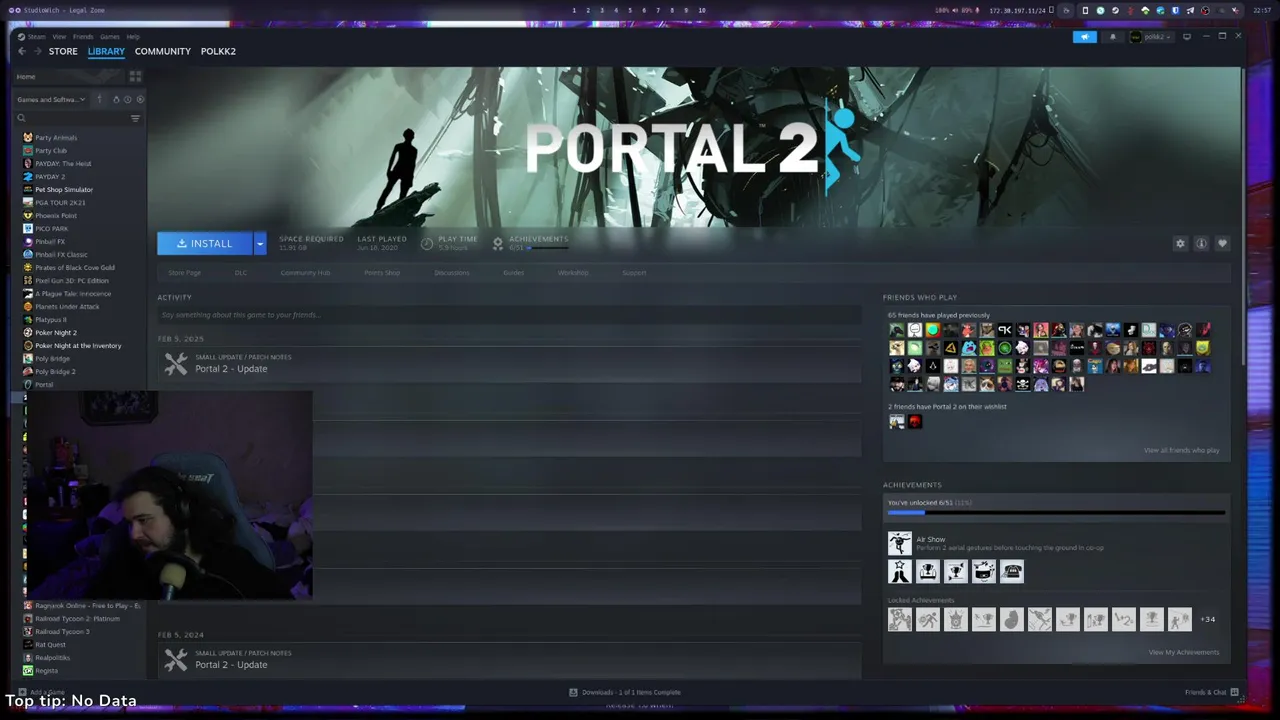Click Achievements trophy icon in header bar
Image resolution: width=1280 pixels, height=720 pixels.
498,243
